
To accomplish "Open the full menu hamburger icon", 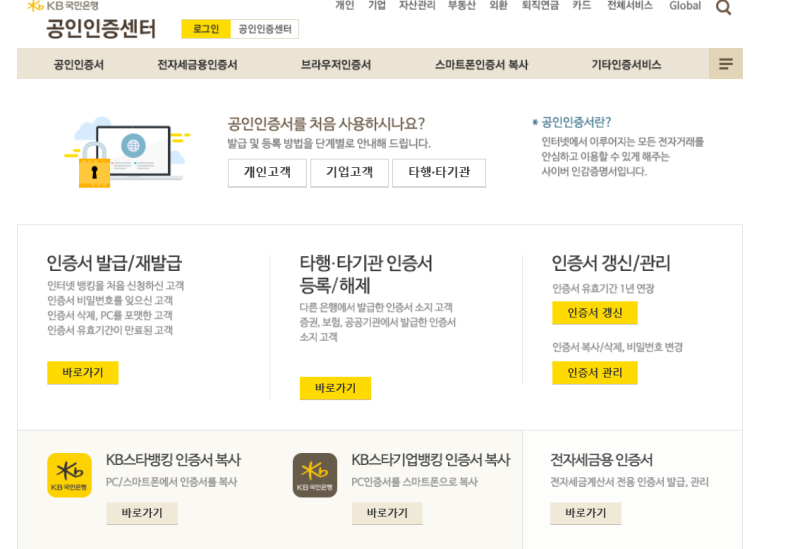I will tap(726, 64).
